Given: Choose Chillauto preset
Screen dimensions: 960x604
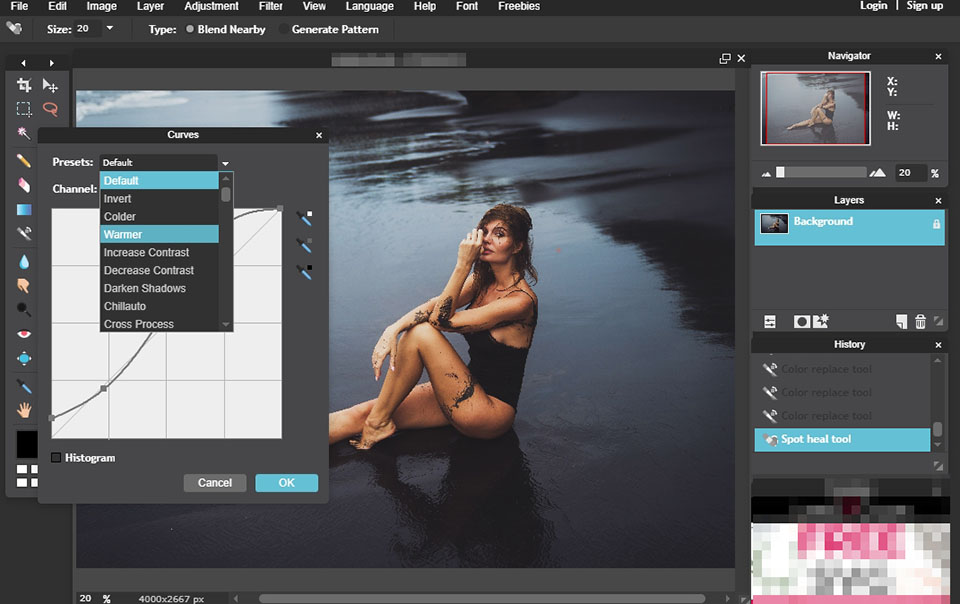Looking at the screenshot, I should (159, 306).
